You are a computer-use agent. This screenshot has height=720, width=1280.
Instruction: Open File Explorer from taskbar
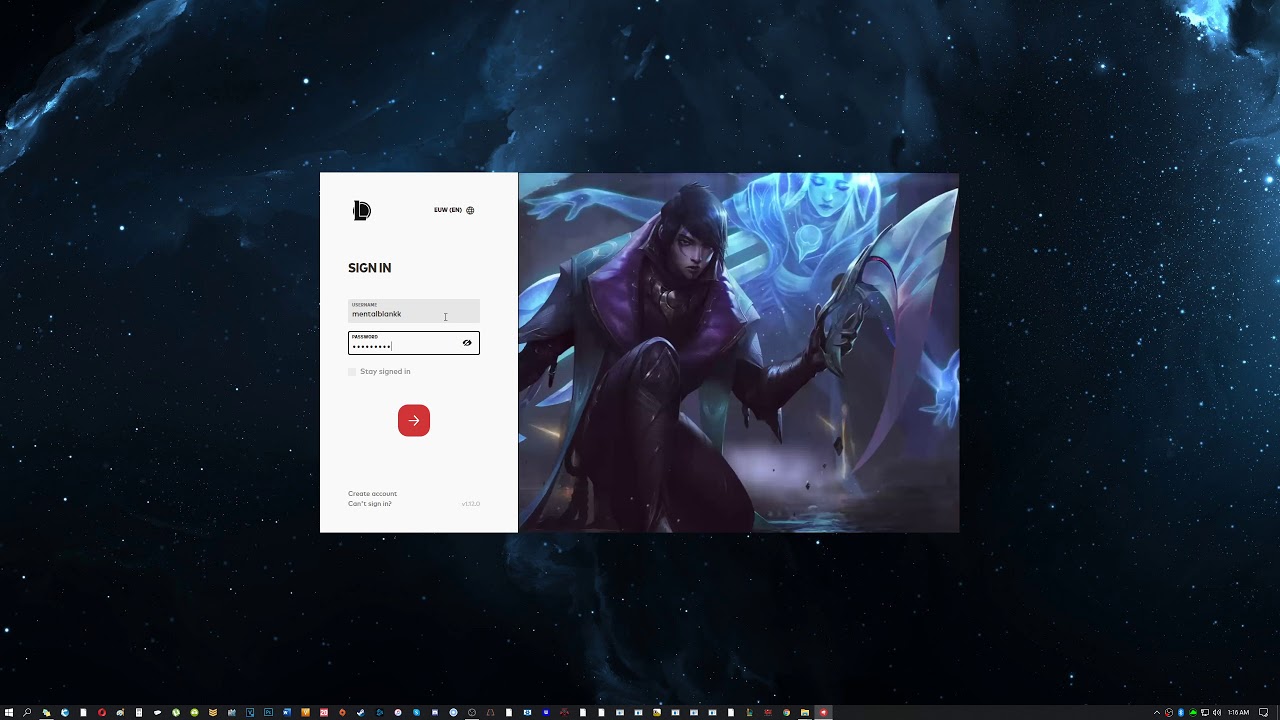(804, 712)
